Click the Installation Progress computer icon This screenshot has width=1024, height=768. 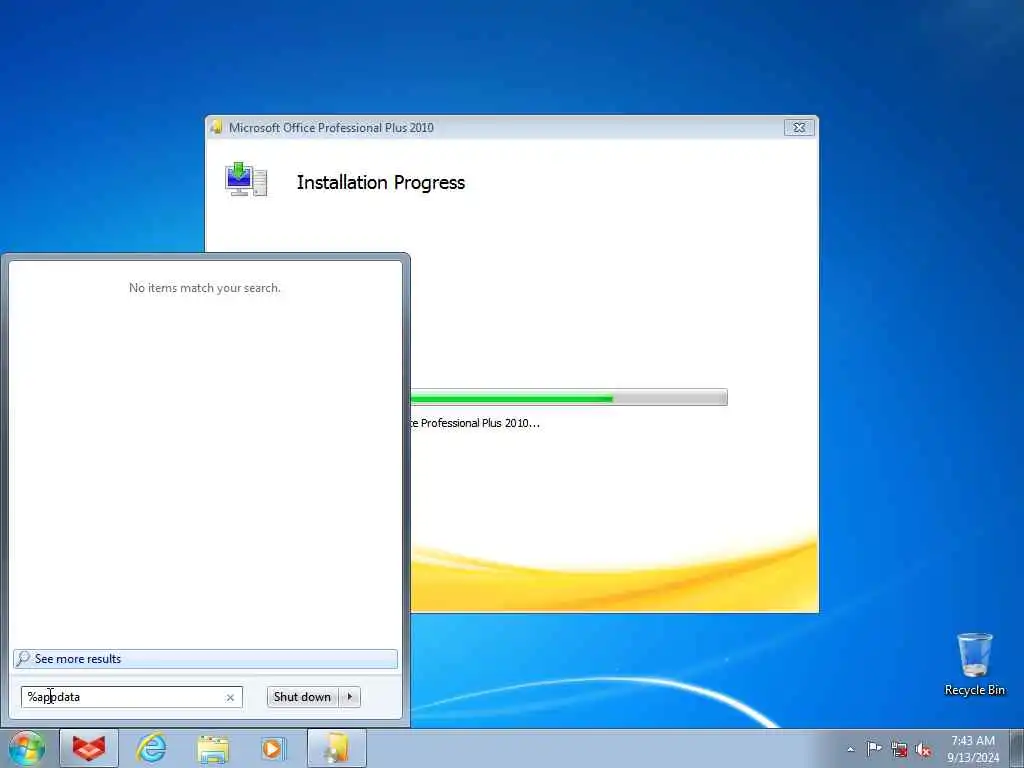coord(246,180)
